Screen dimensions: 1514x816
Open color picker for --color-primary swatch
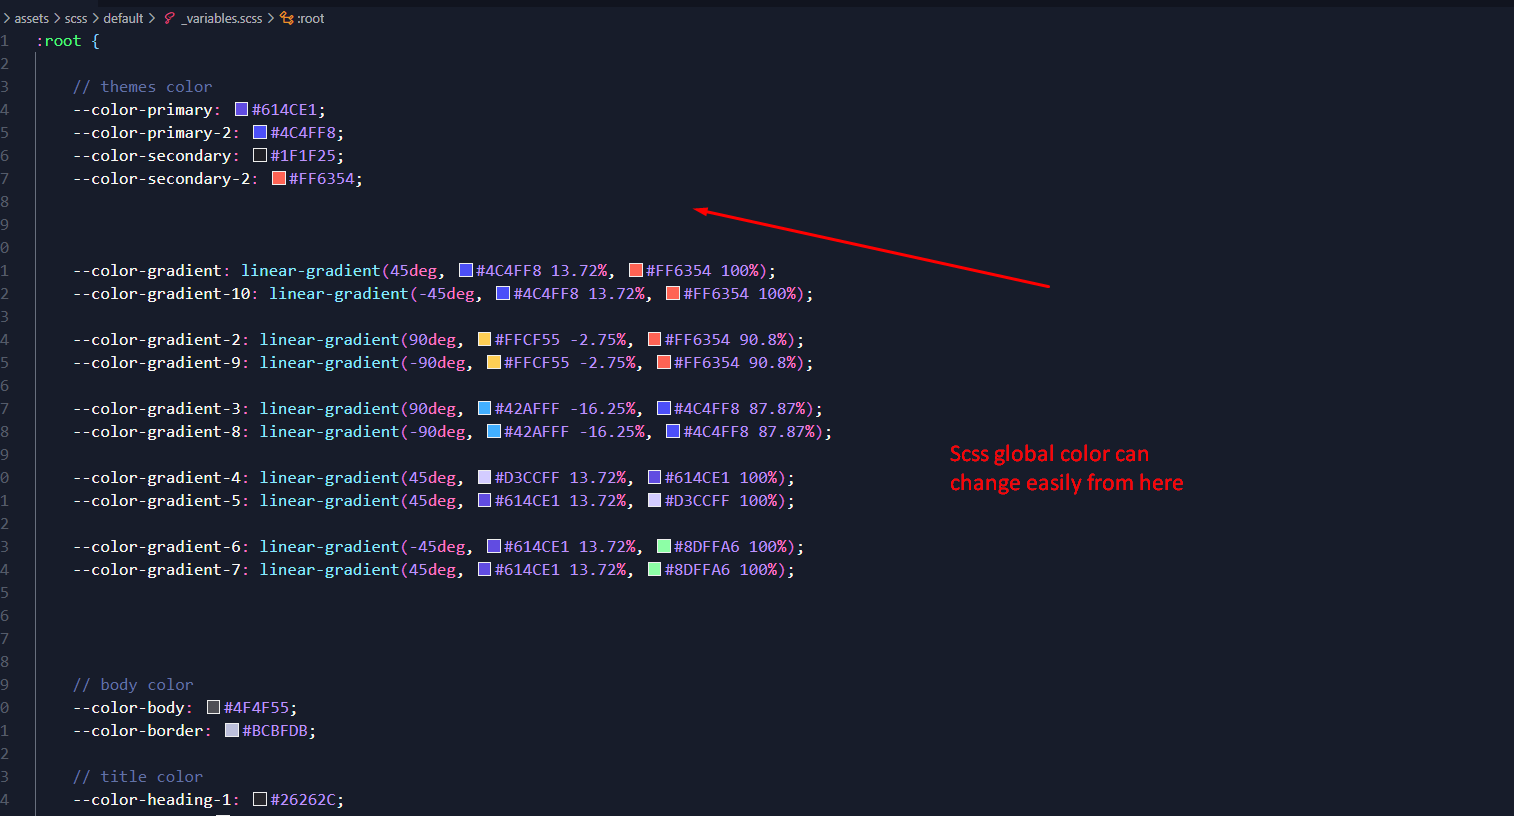click(x=241, y=110)
